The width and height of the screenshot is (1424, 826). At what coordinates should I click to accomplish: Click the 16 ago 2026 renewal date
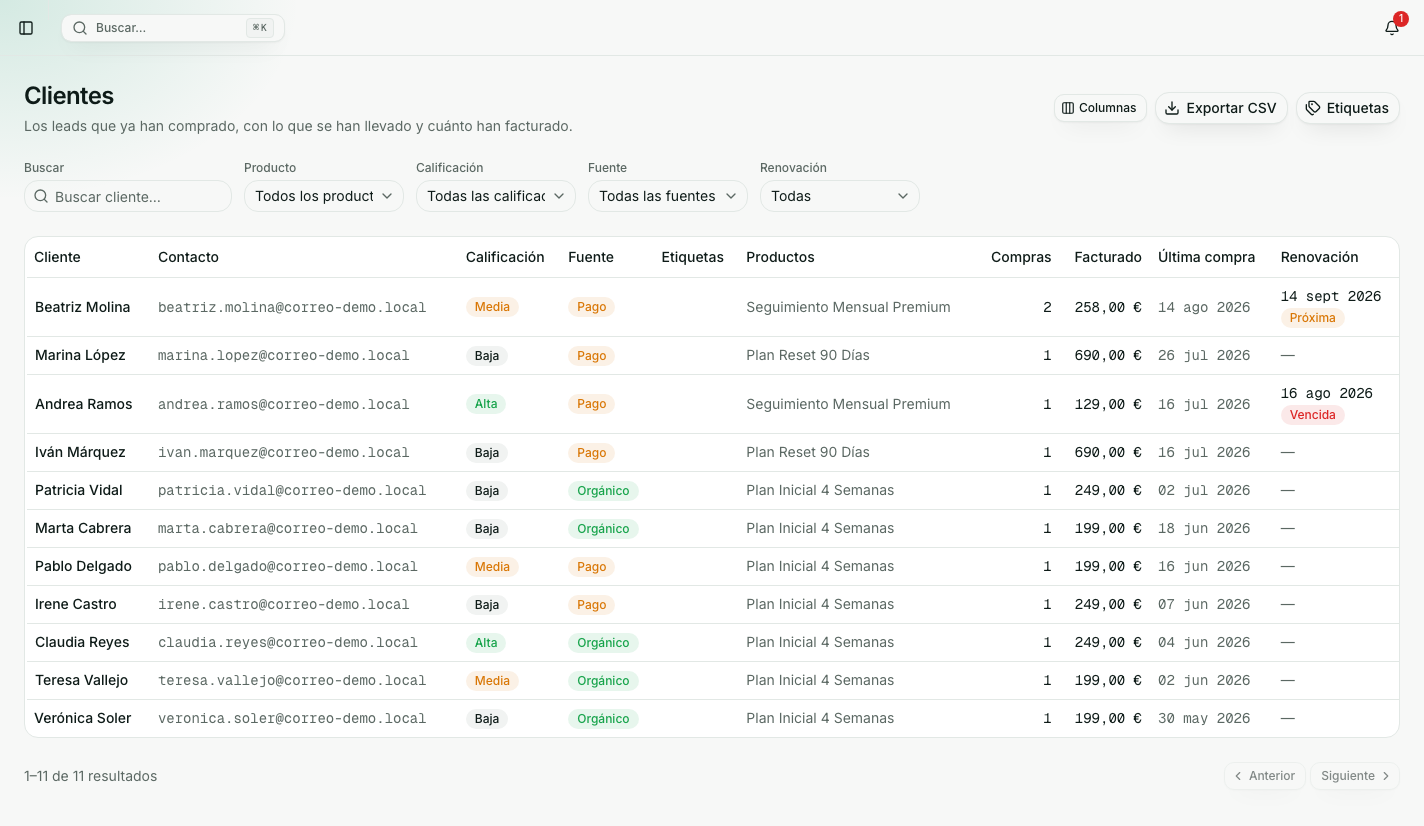tap(1327, 393)
